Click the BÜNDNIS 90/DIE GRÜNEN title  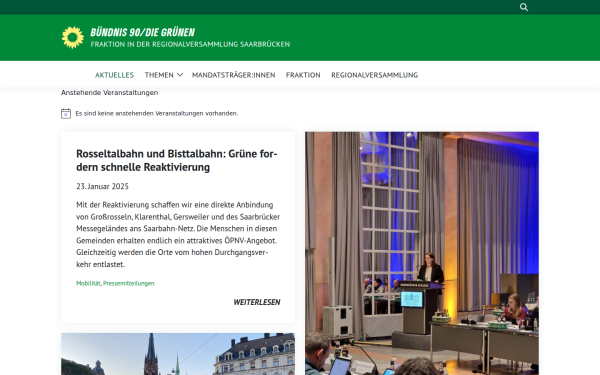[143, 33]
